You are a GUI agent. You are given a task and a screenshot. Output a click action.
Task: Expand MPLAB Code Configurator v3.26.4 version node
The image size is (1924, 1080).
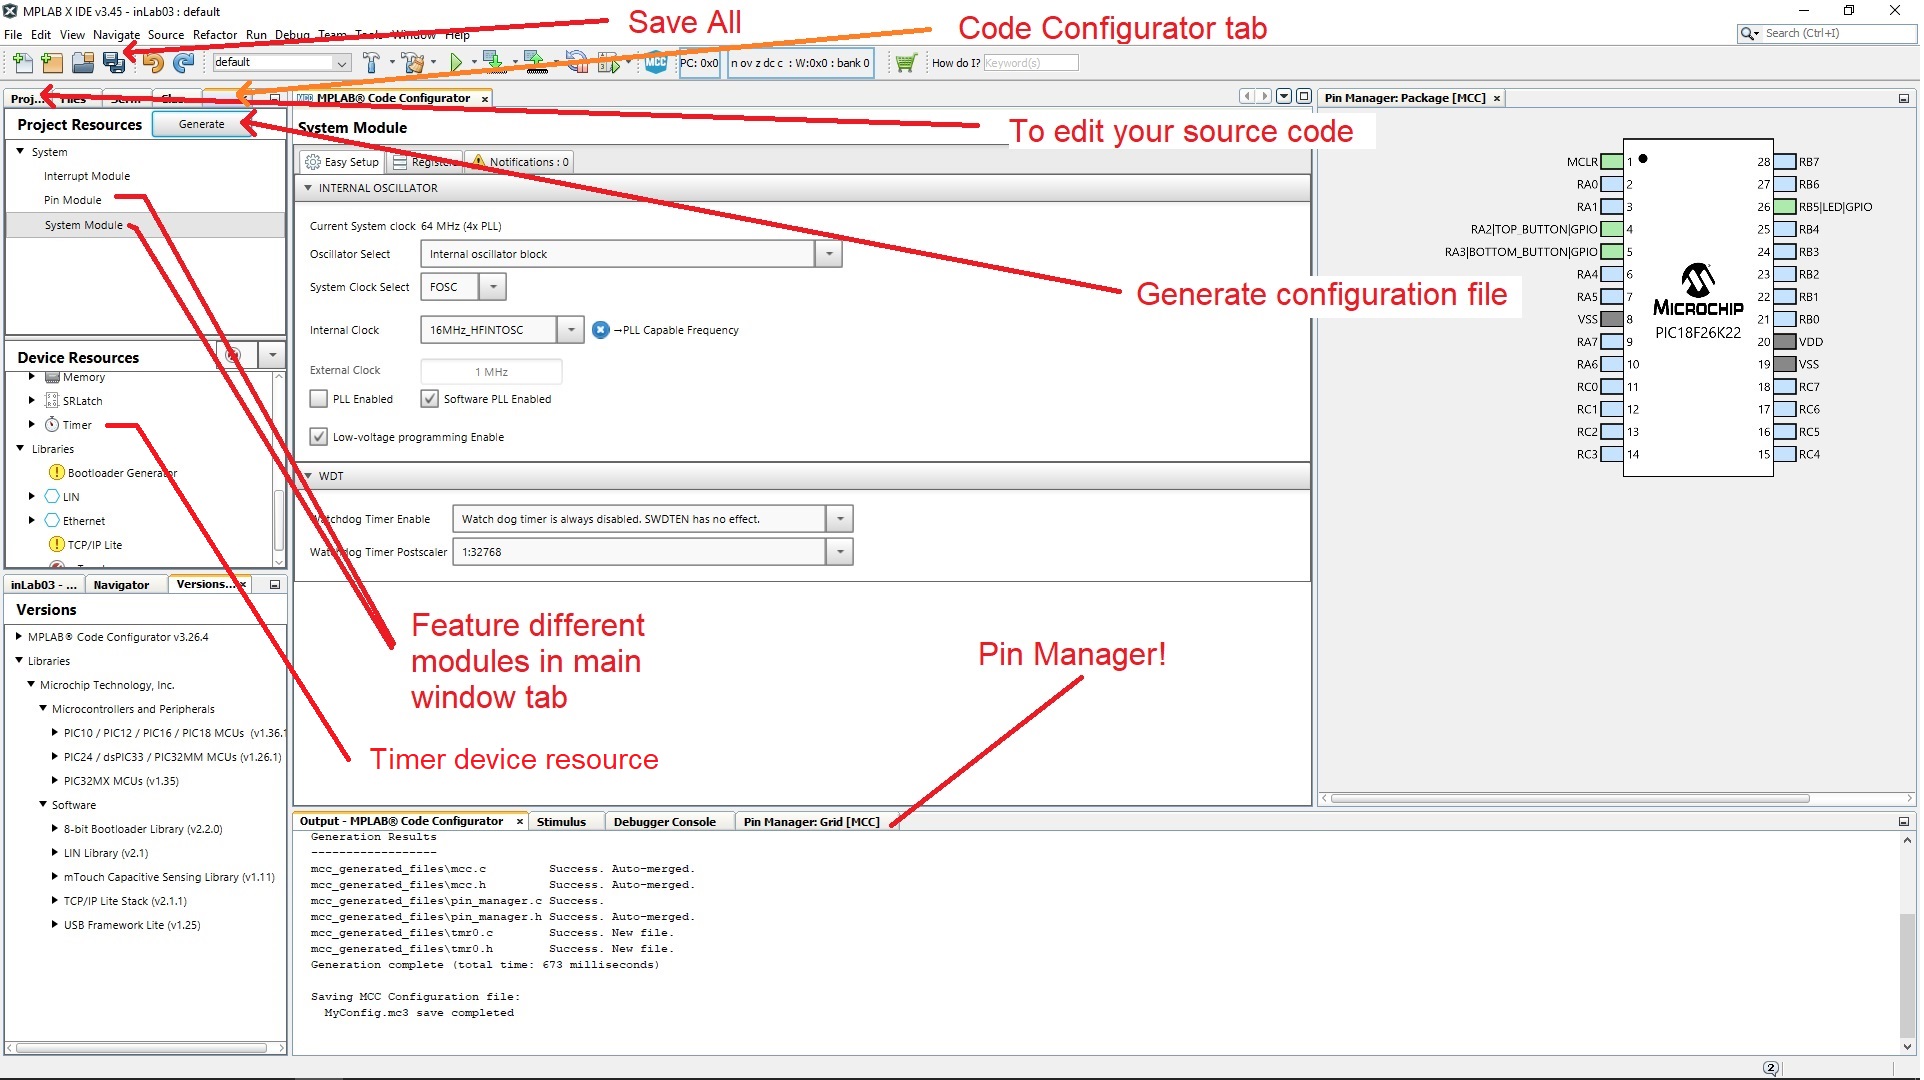[x=19, y=636]
